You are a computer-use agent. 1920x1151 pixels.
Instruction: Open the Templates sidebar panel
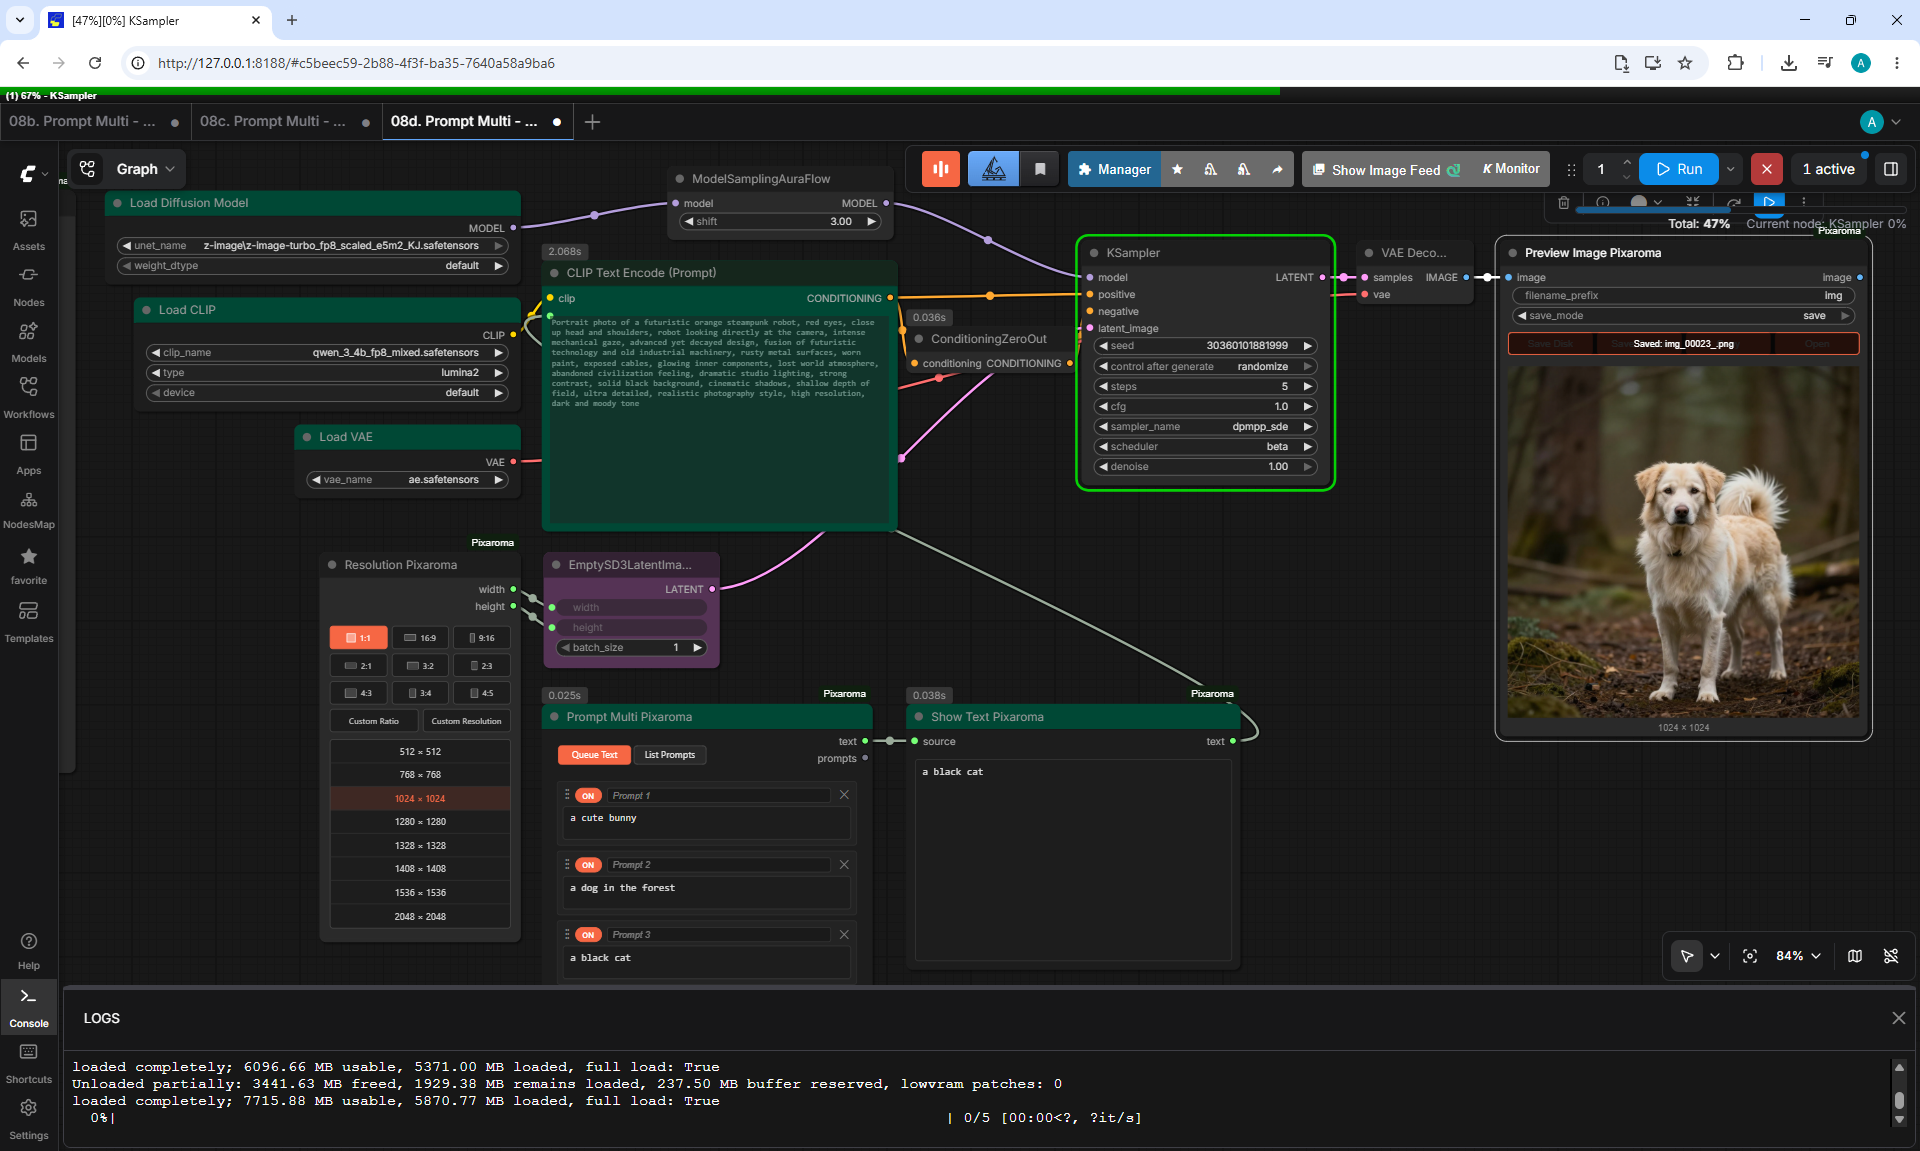tap(29, 622)
